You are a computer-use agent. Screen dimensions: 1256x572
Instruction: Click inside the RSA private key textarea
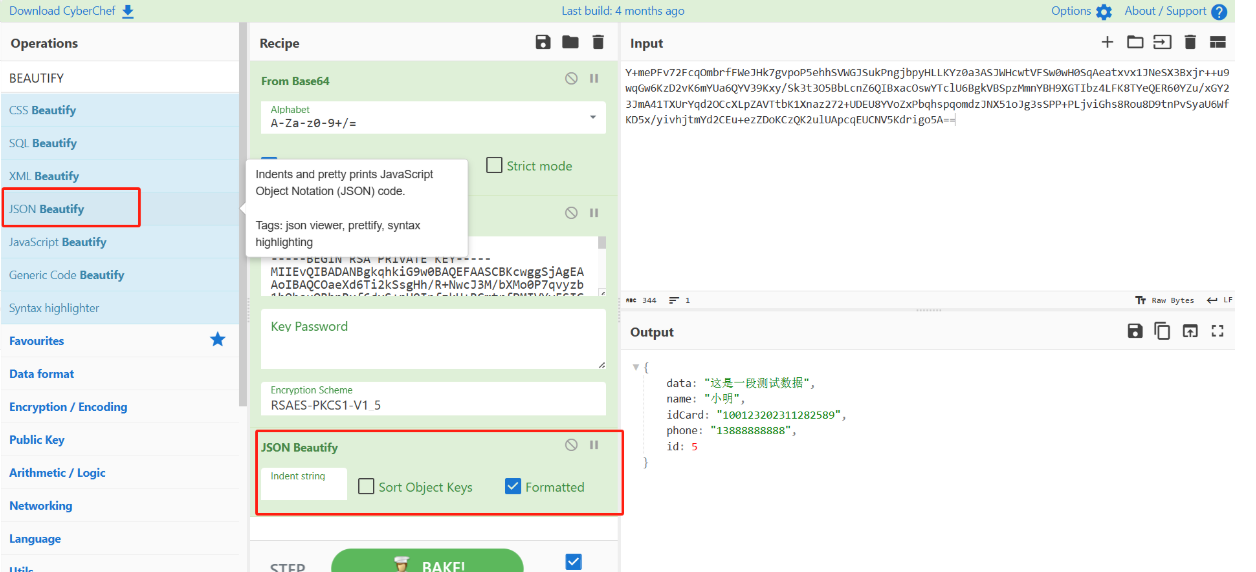[428, 266]
